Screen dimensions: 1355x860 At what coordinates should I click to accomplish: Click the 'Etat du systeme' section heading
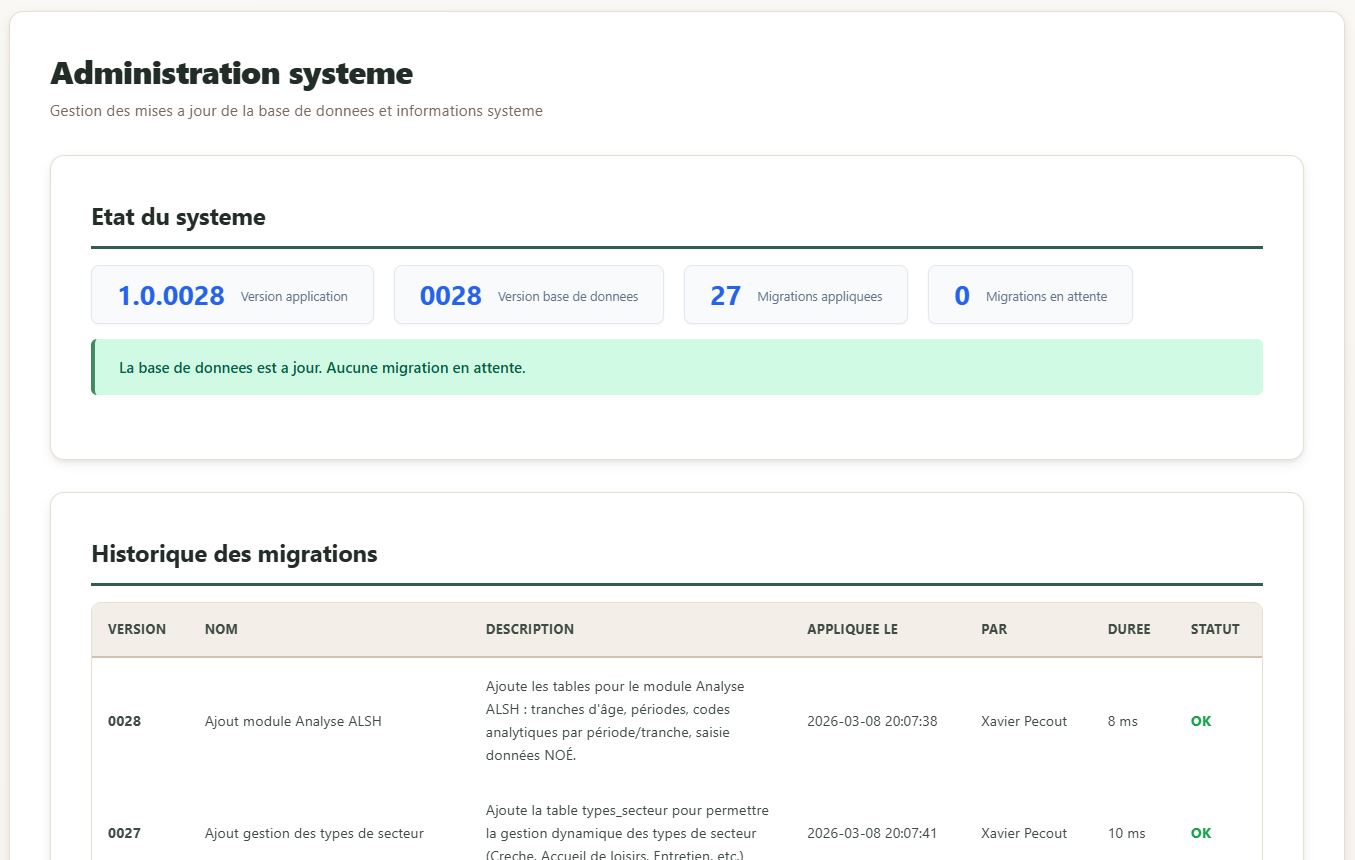[178, 217]
